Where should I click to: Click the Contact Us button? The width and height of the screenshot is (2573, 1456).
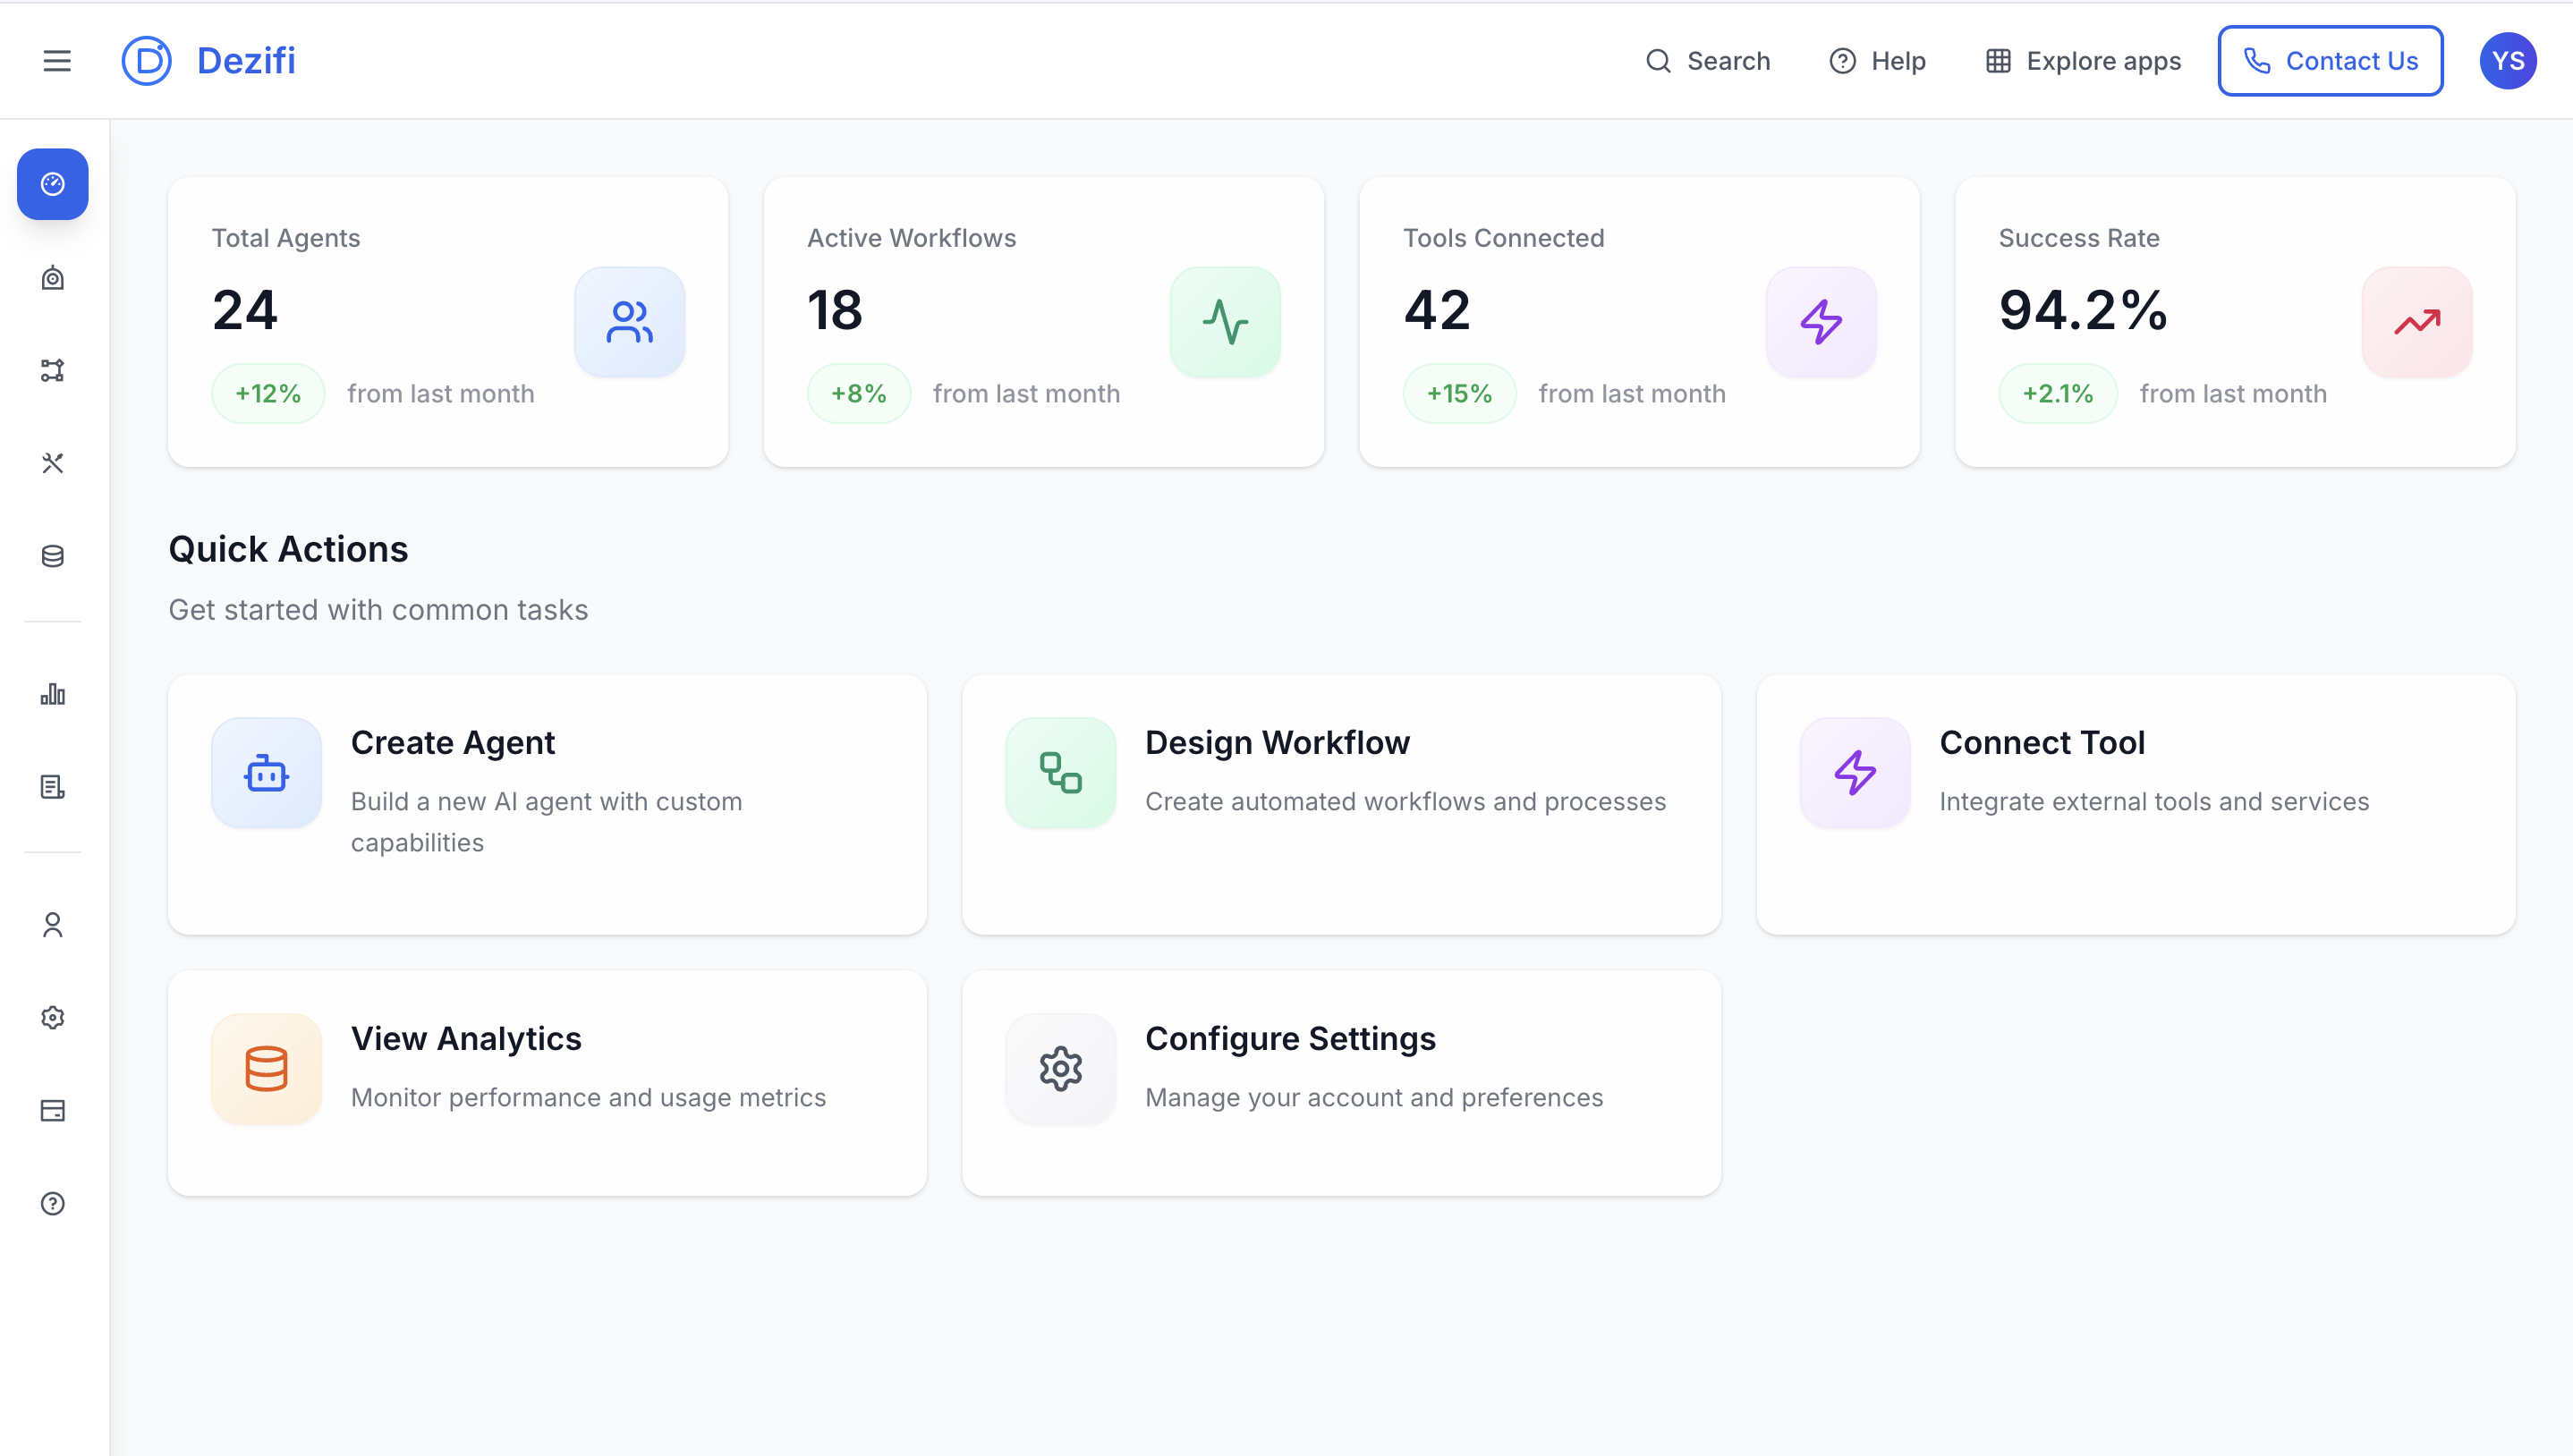[2330, 60]
